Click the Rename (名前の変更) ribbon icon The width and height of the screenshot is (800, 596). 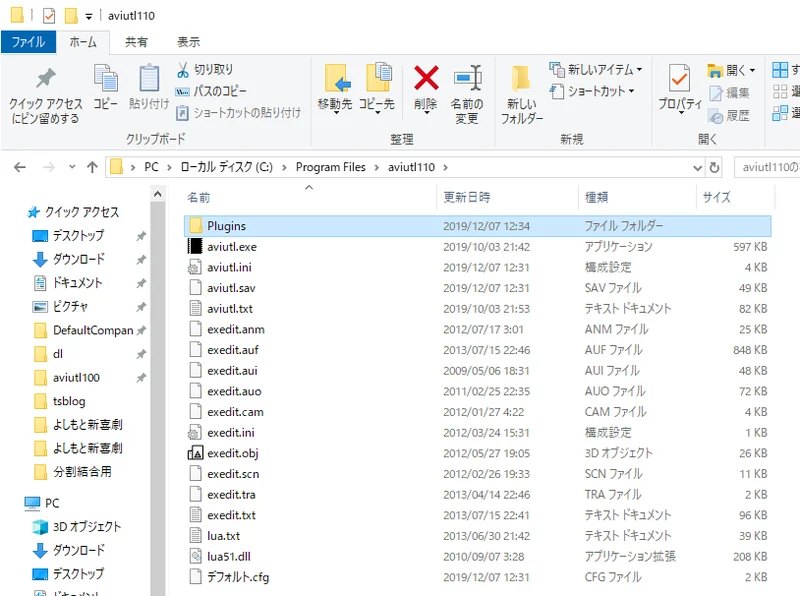tap(466, 78)
